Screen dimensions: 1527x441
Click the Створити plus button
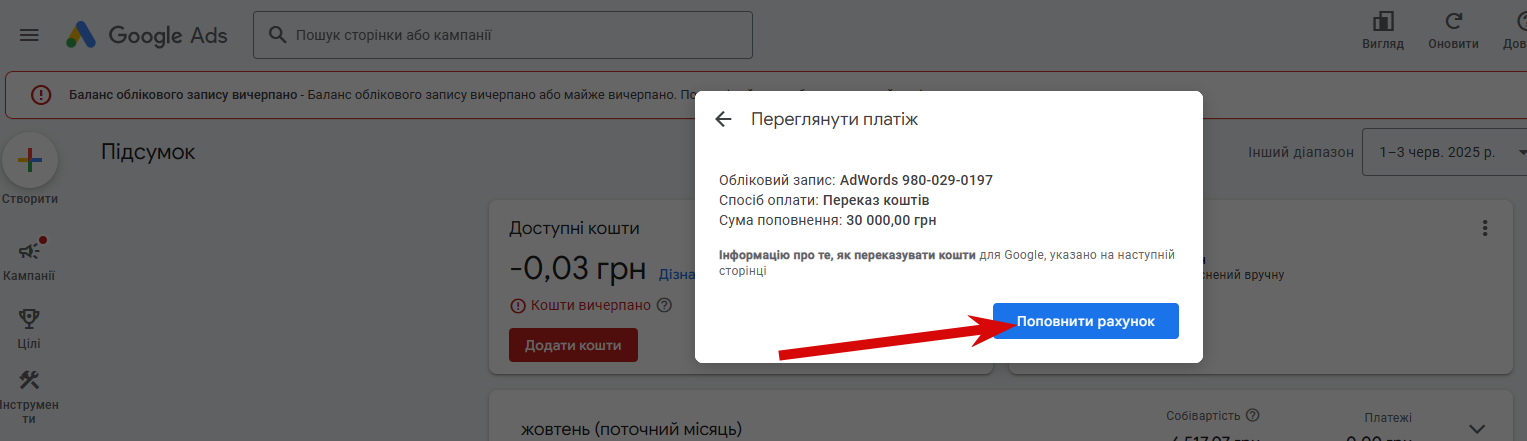click(30, 160)
